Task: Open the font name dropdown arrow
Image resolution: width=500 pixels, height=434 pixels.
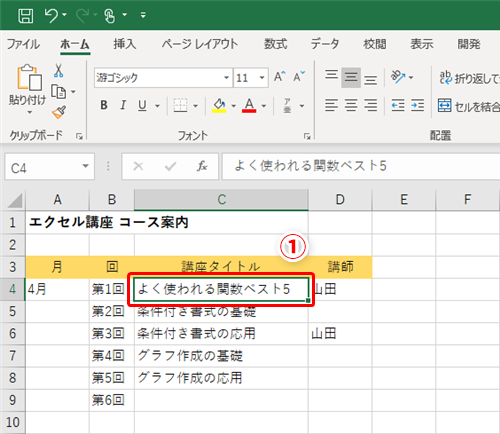Action: click(x=227, y=78)
